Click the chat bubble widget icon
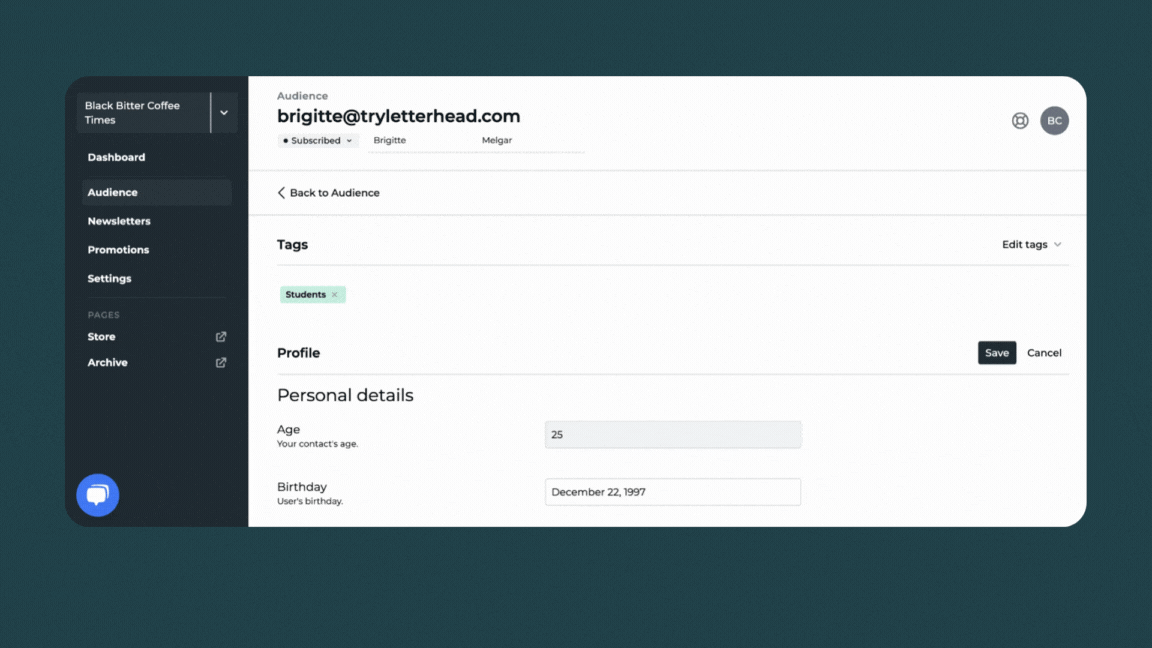 pos(97,494)
